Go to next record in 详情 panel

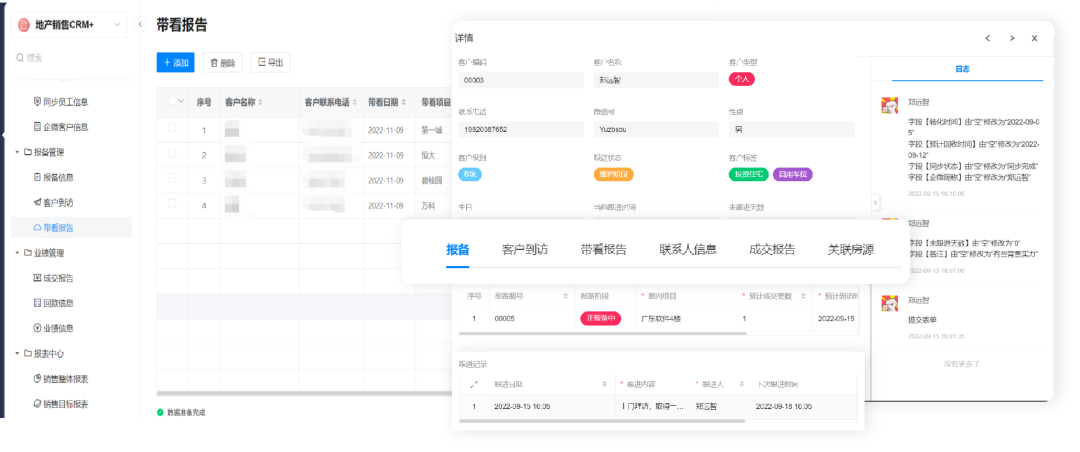[x=1011, y=39]
